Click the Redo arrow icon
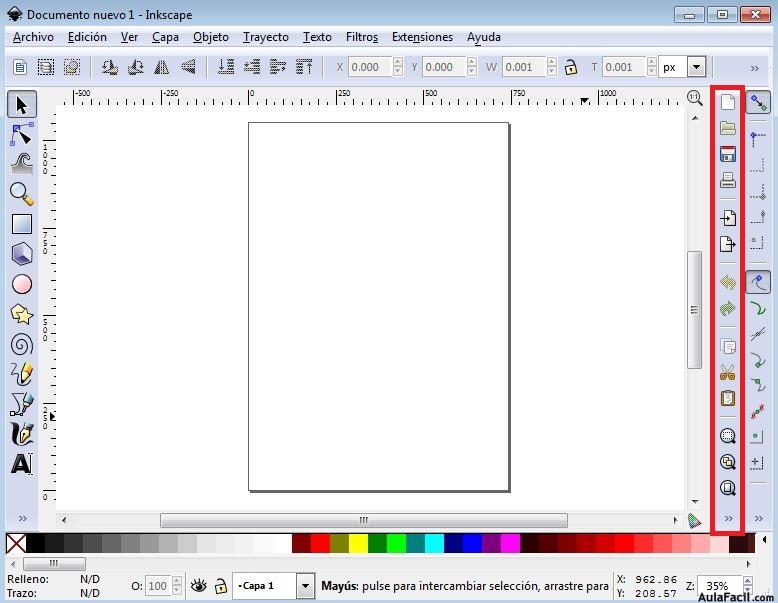 [x=727, y=309]
